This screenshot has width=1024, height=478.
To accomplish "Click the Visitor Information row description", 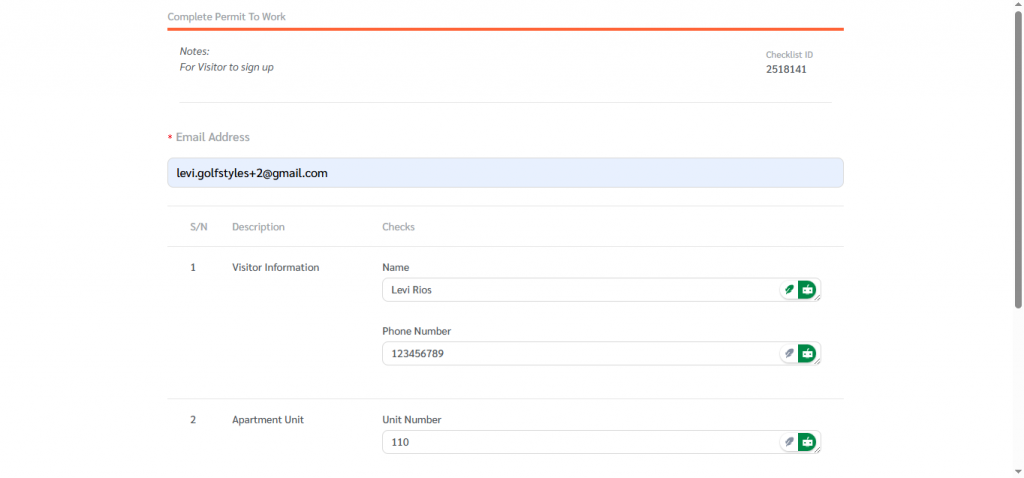I will [x=275, y=268].
